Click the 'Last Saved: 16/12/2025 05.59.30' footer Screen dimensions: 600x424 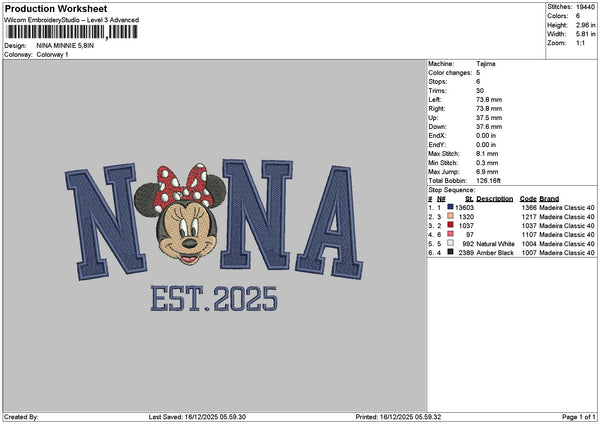(x=197, y=417)
